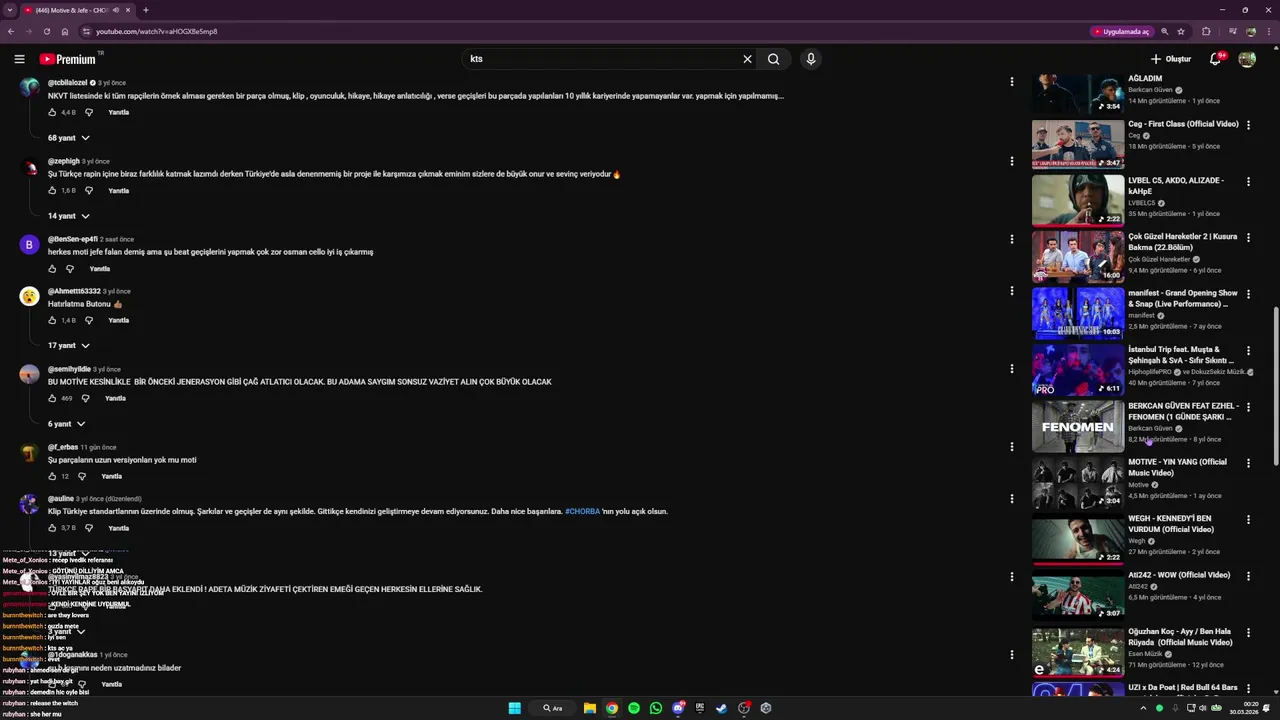
Task: Open YouTube notifications bell
Action: [x=1215, y=59]
